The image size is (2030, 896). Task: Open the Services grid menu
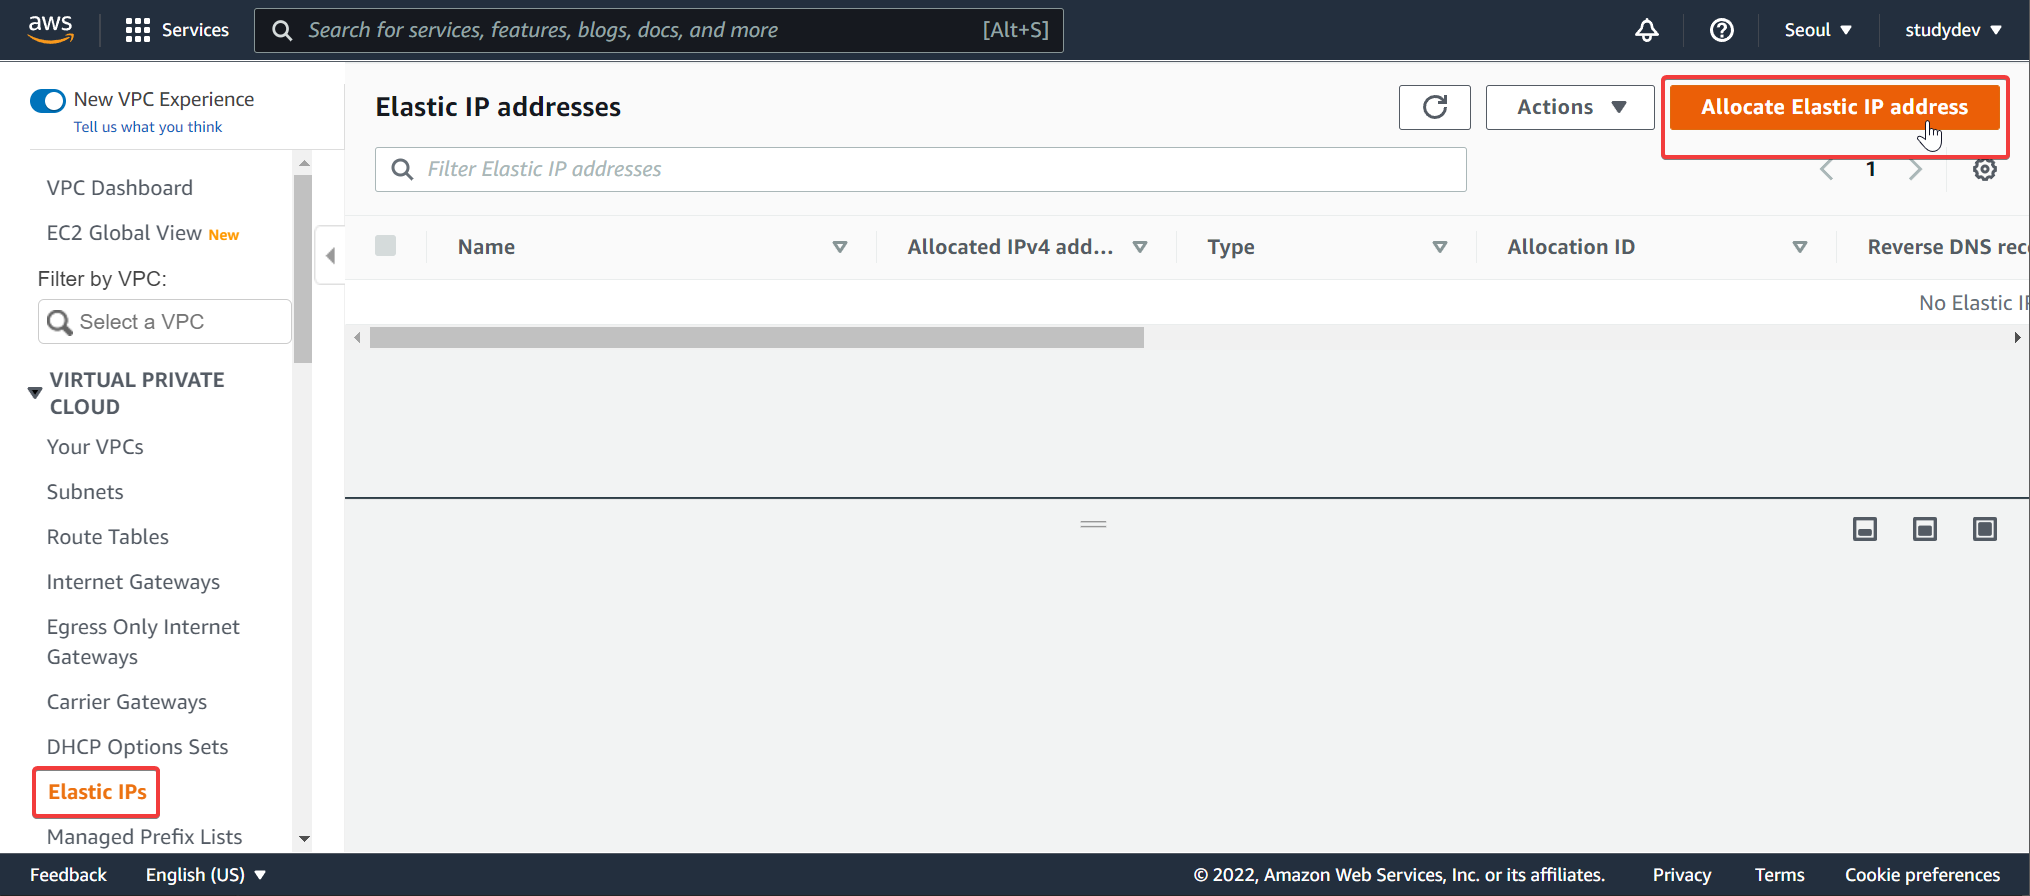[177, 30]
